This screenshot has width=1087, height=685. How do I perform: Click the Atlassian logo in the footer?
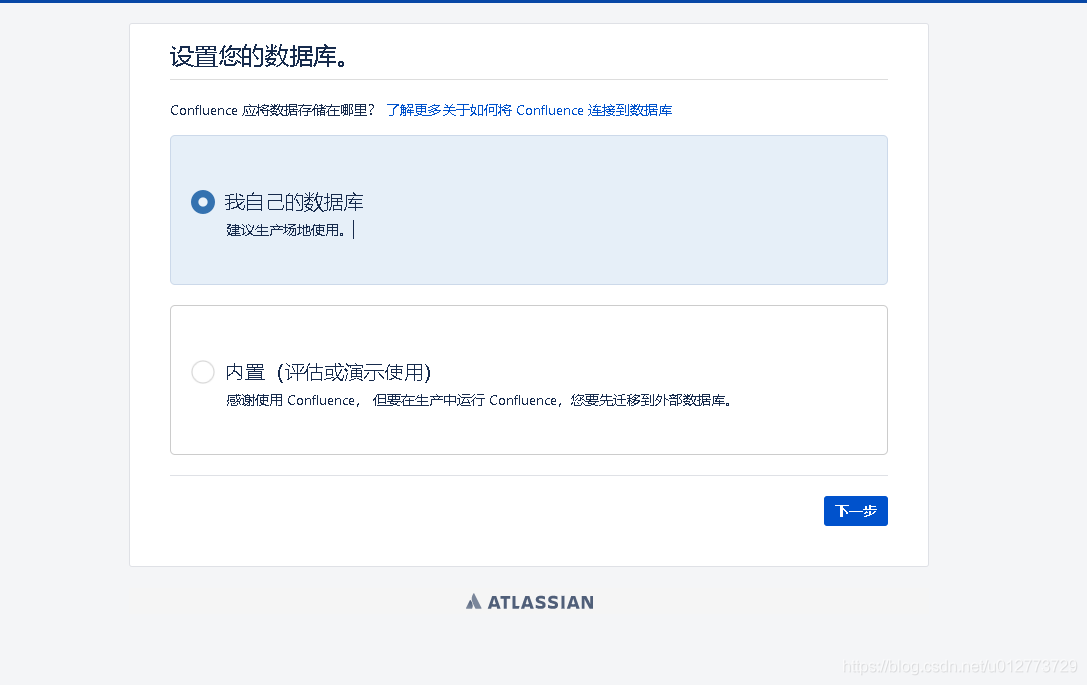(x=530, y=602)
